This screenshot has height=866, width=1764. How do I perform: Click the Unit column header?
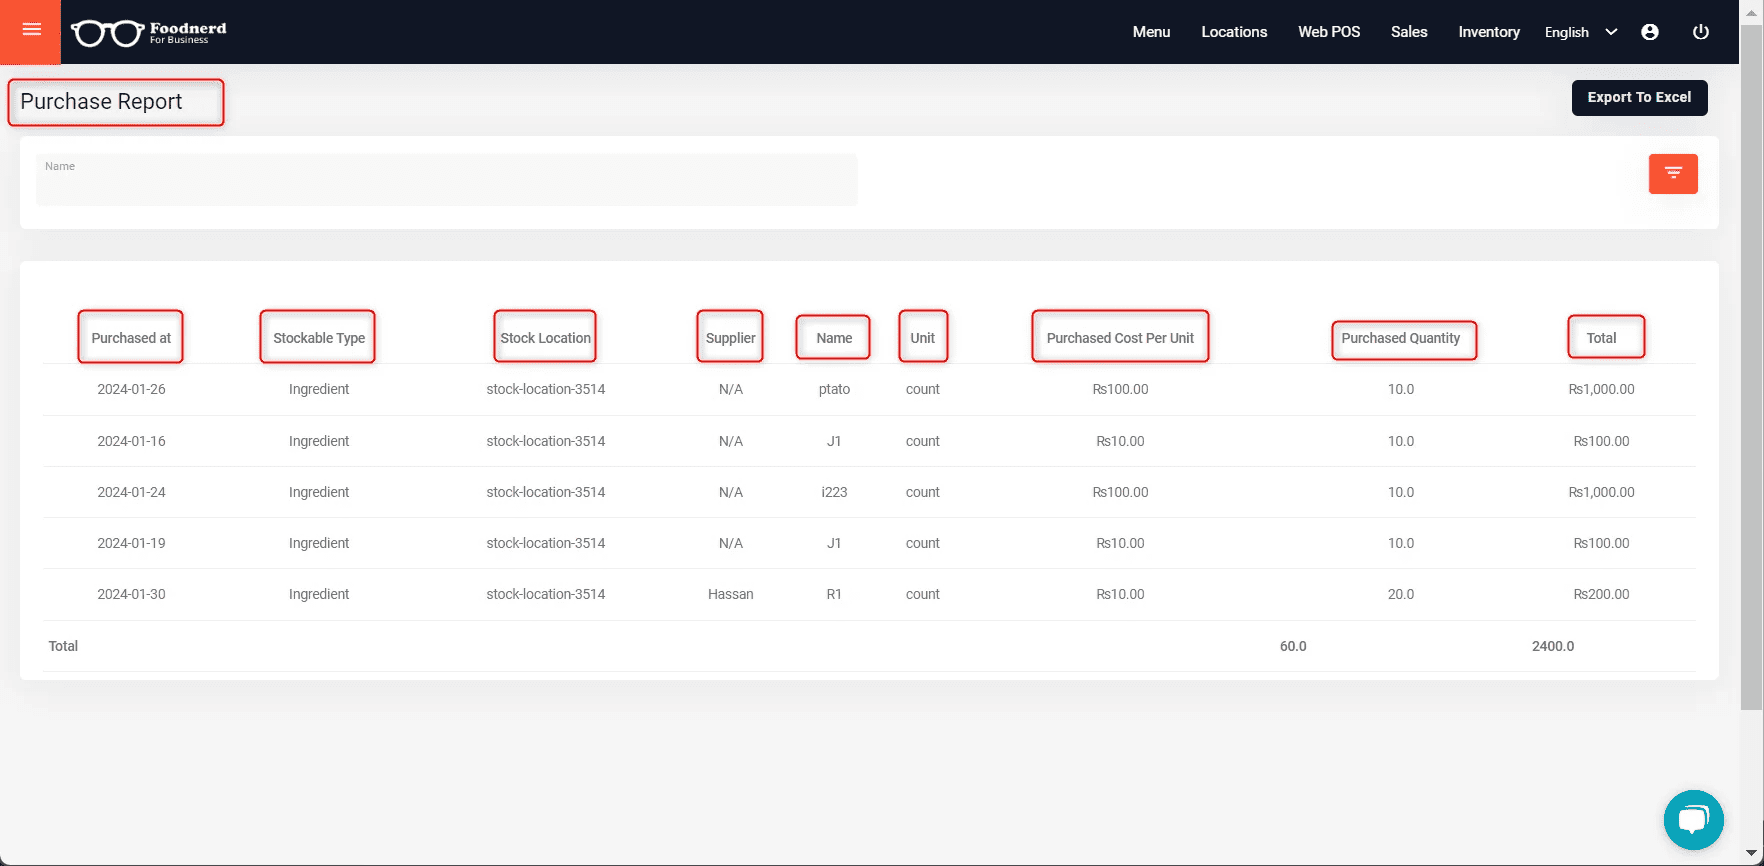click(922, 338)
